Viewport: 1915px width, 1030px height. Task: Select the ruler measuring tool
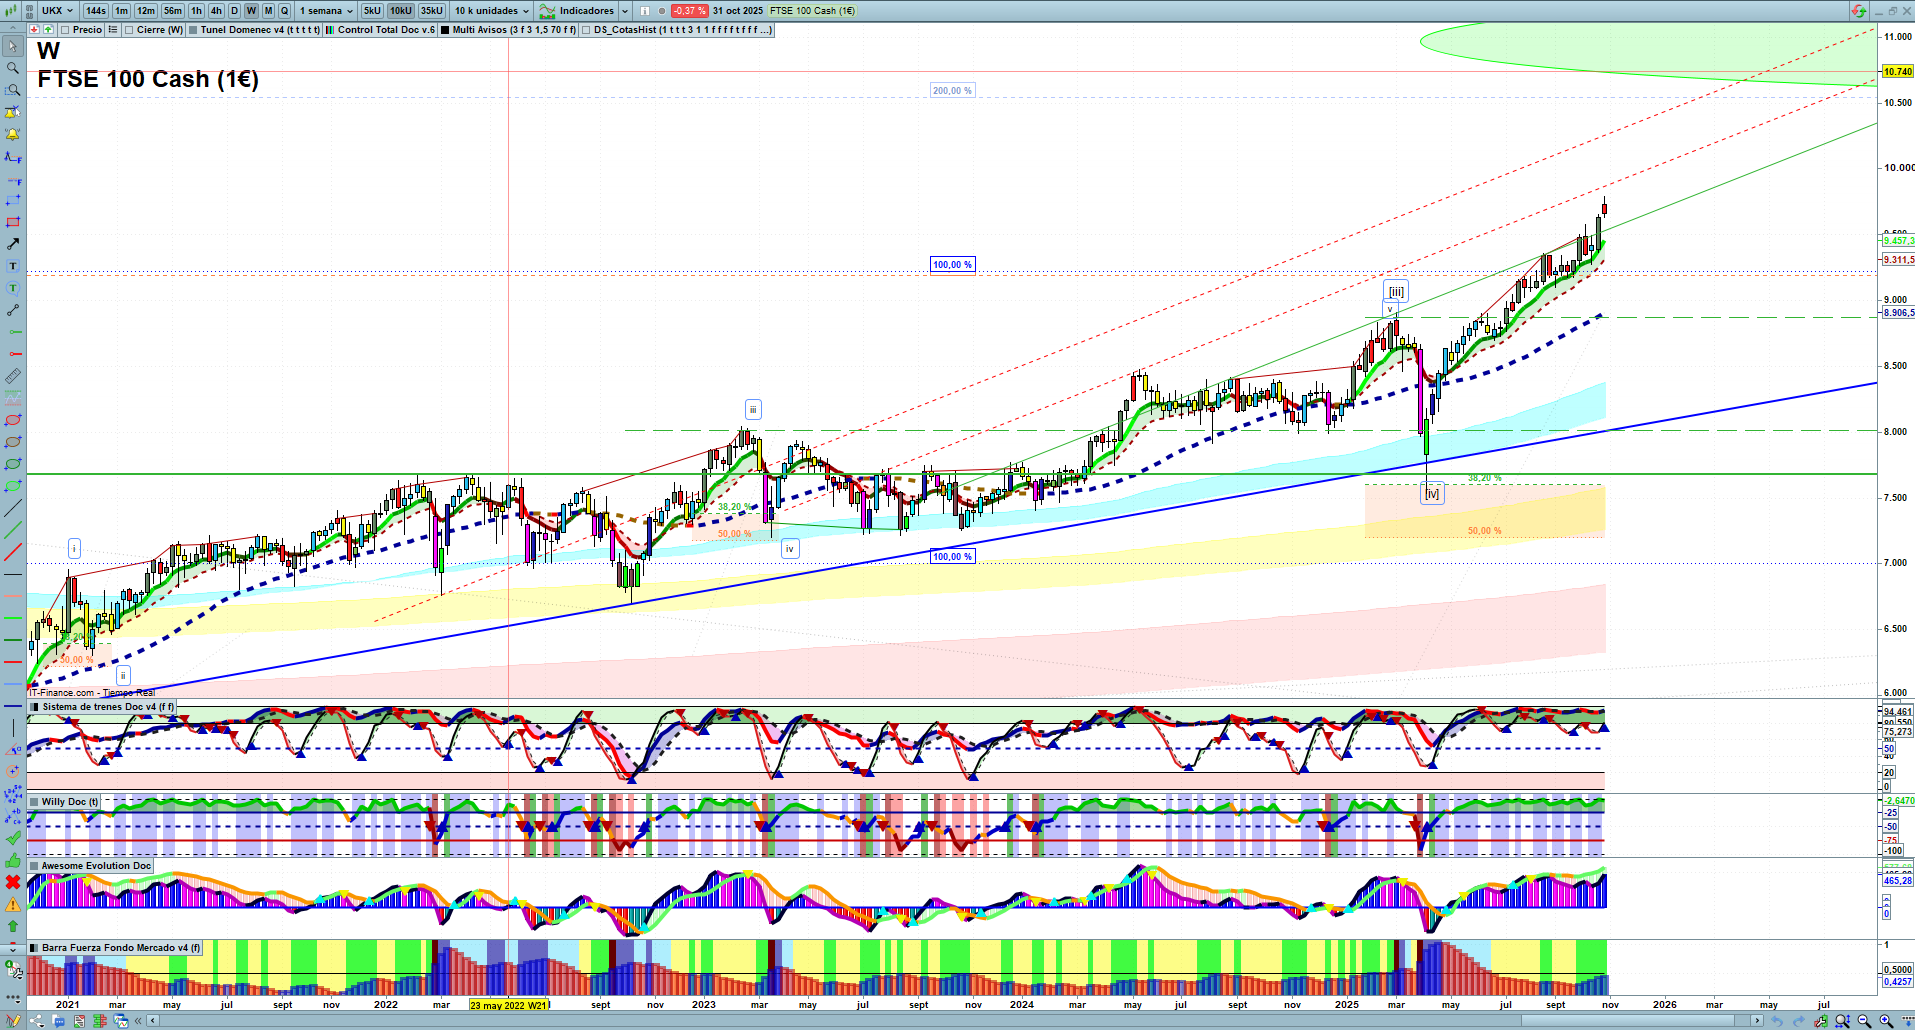13,376
